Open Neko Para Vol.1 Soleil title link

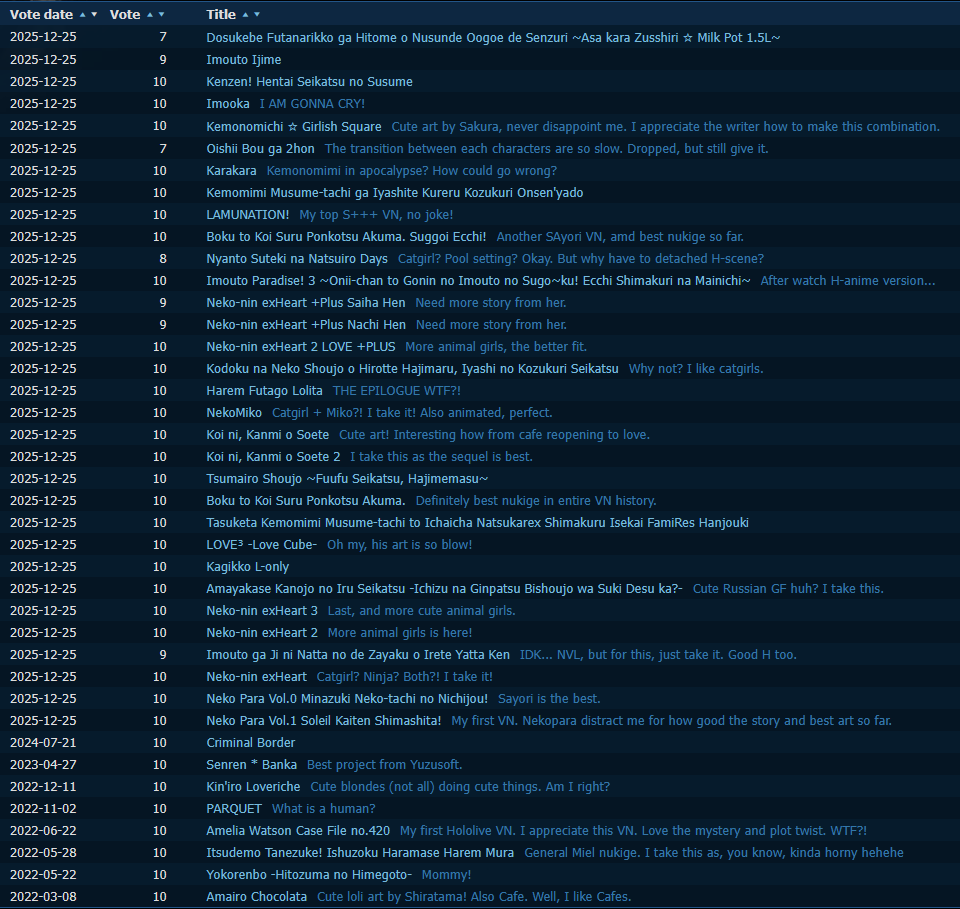click(x=324, y=720)
